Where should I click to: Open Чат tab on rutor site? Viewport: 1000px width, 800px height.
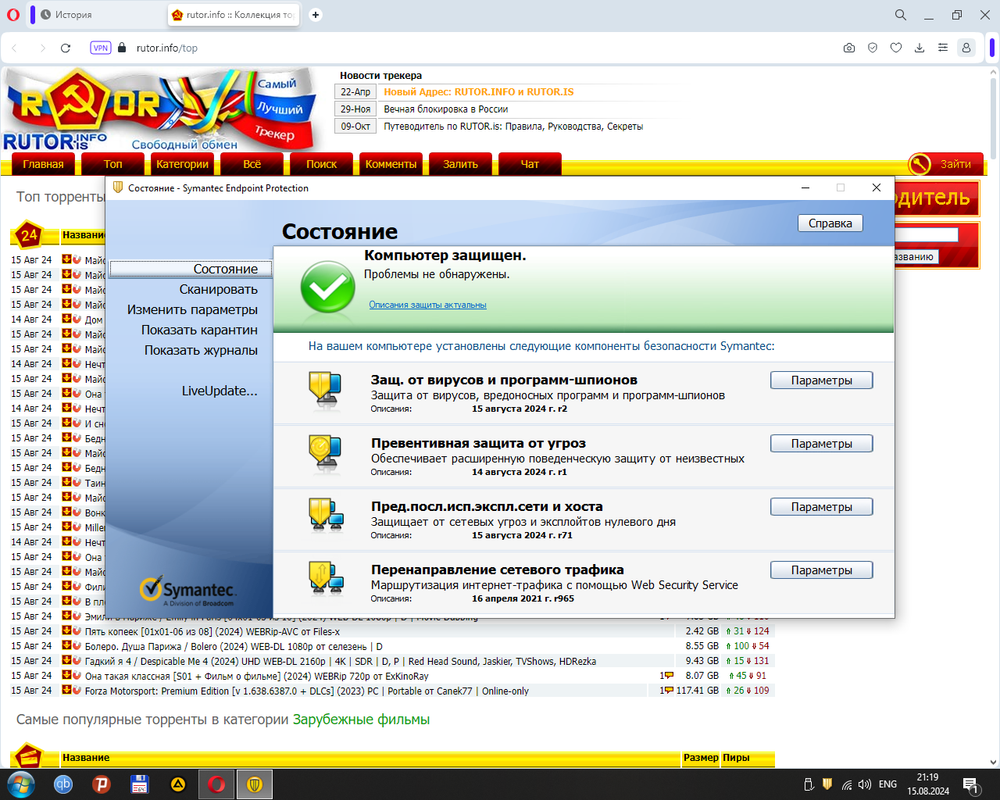530,164
